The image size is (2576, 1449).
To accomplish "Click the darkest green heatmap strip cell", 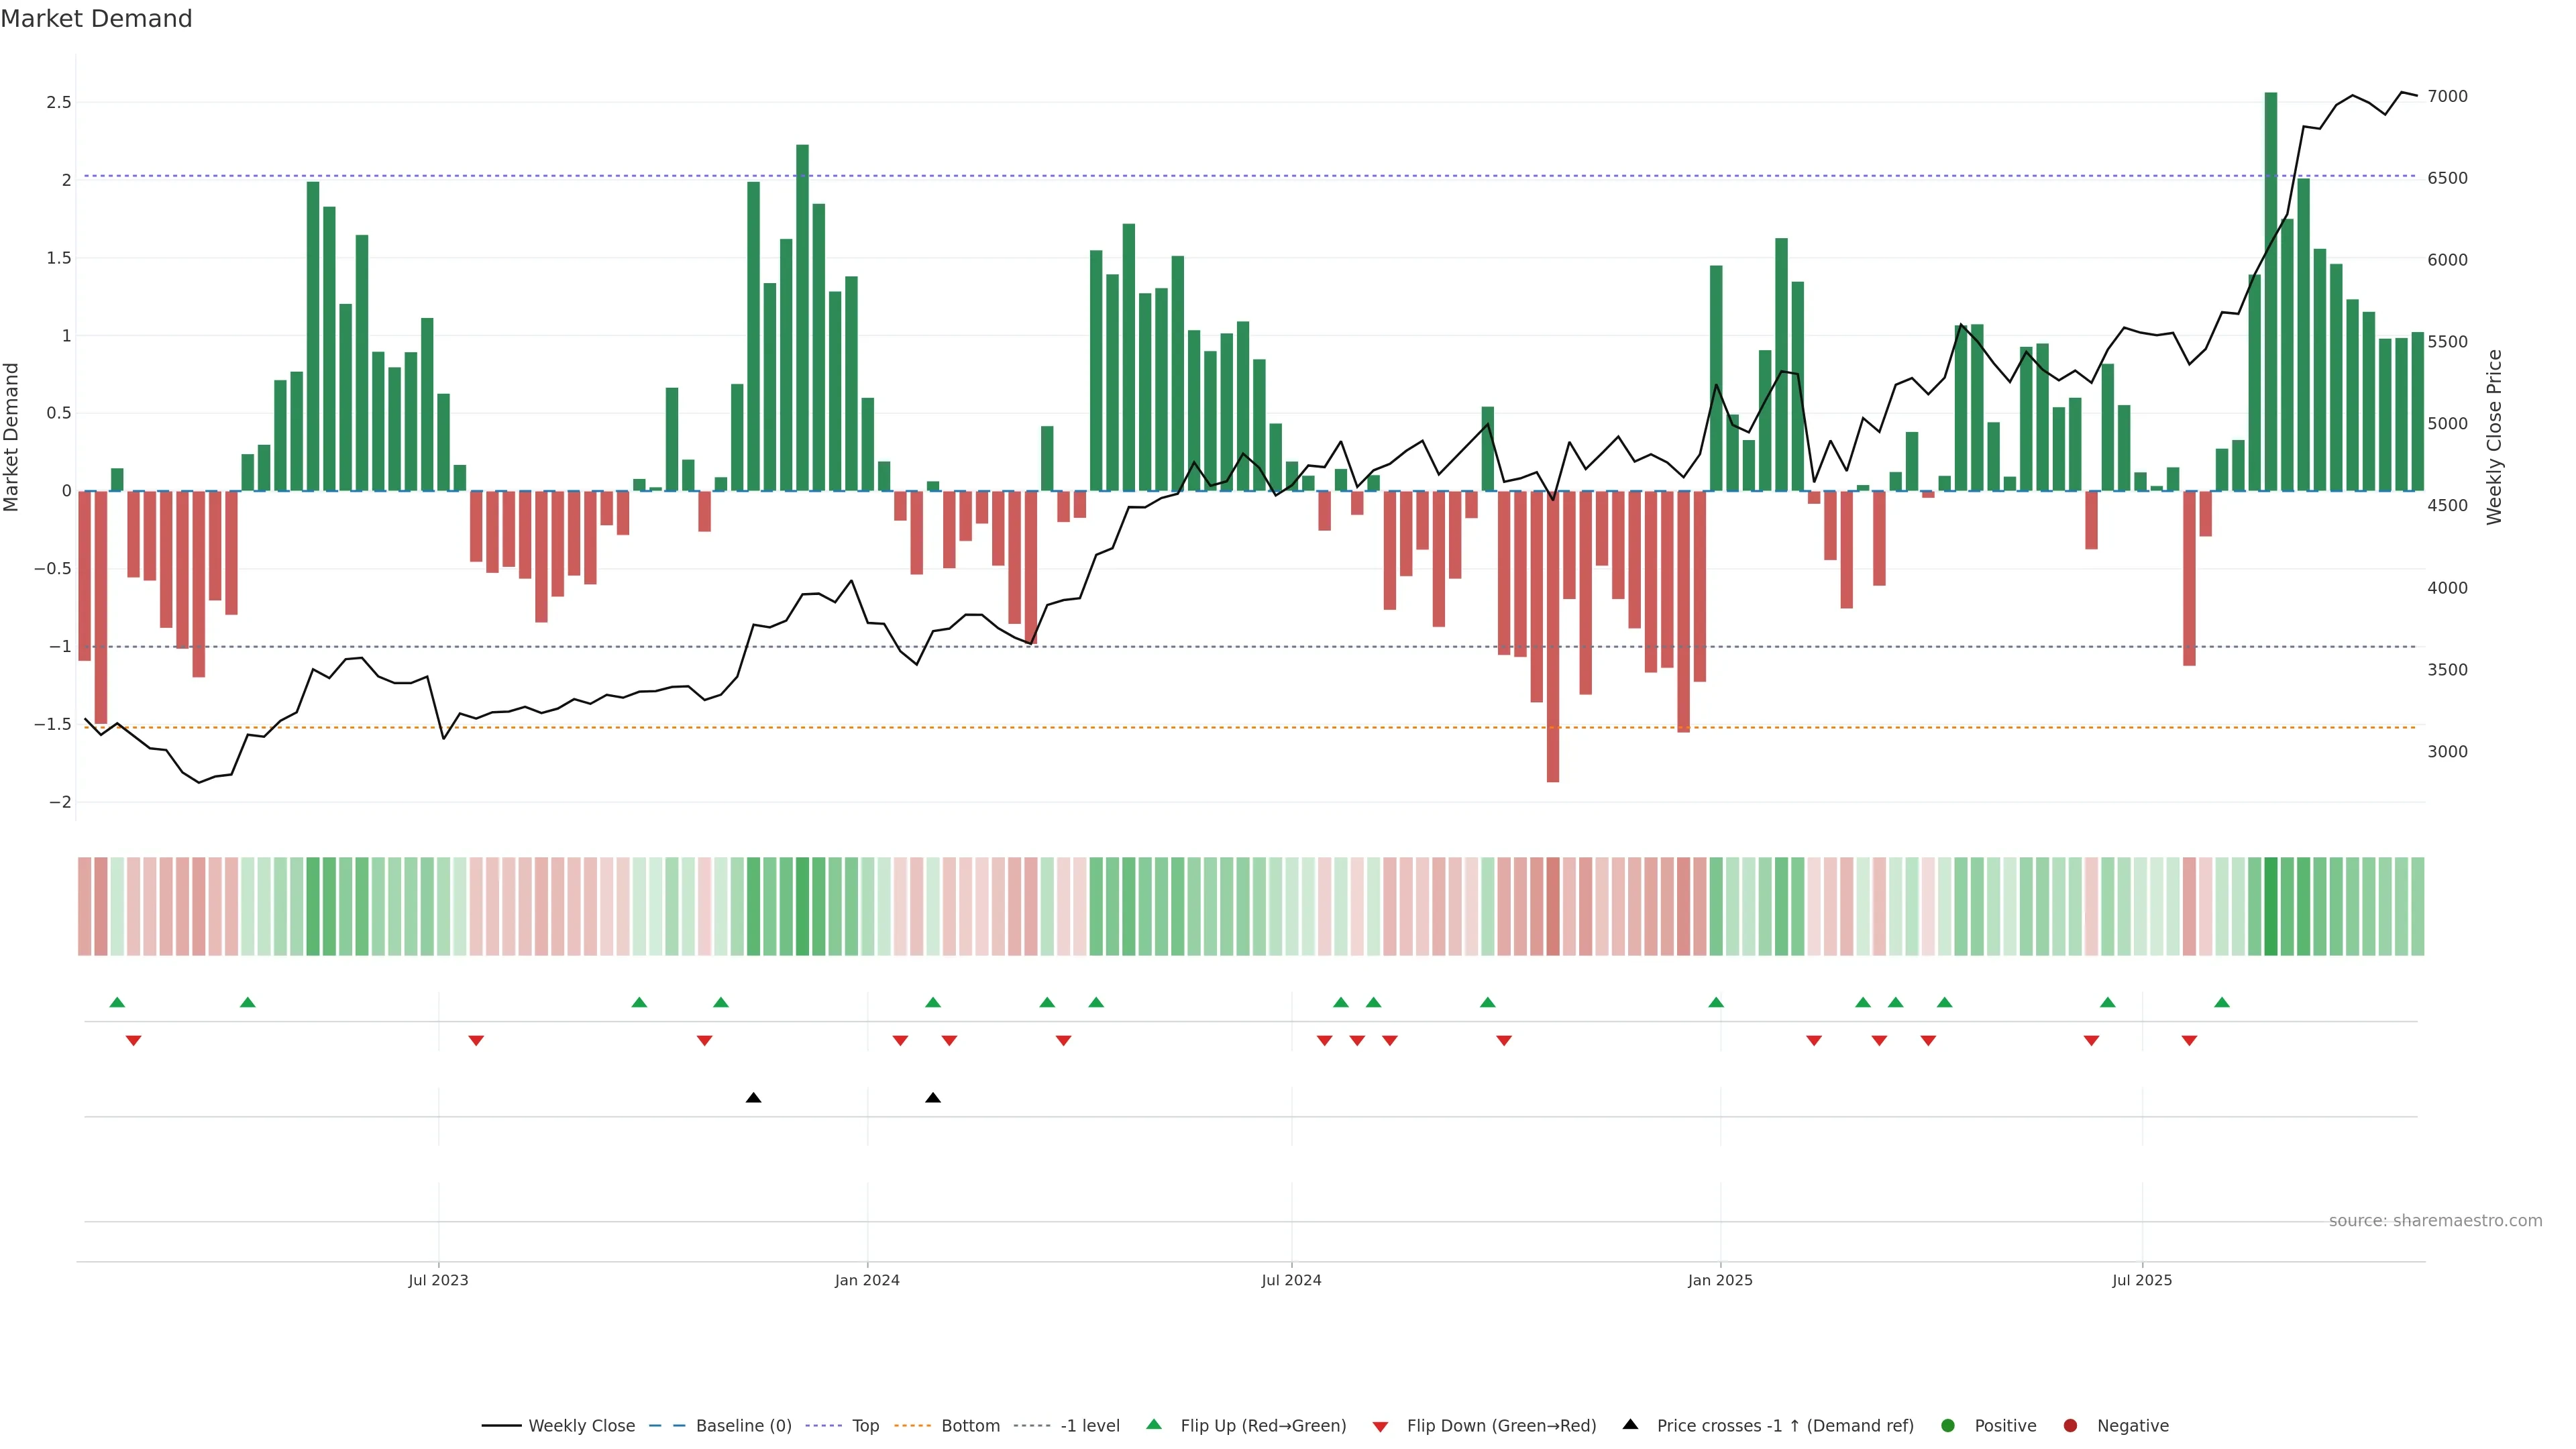I will (x=2270, y=906).
